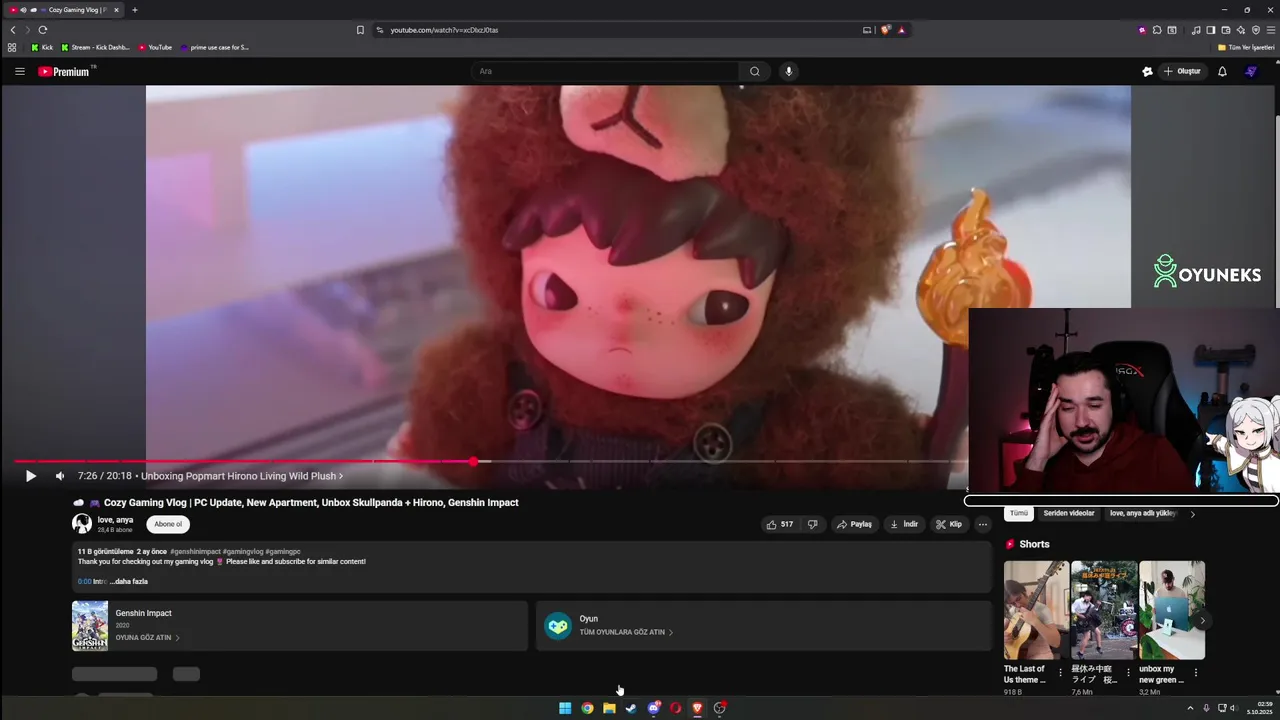Click the sparkle icon beside Oluştur
The height and width of the screenshot is (720, 1280).
click(x=1147, y=71)
